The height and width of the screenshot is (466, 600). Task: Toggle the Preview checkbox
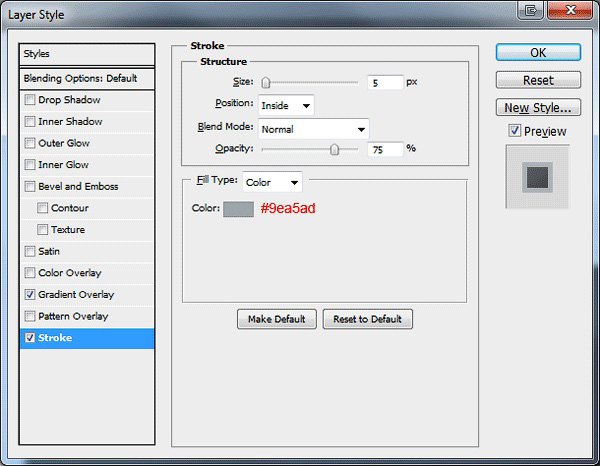tap(515, 131)
